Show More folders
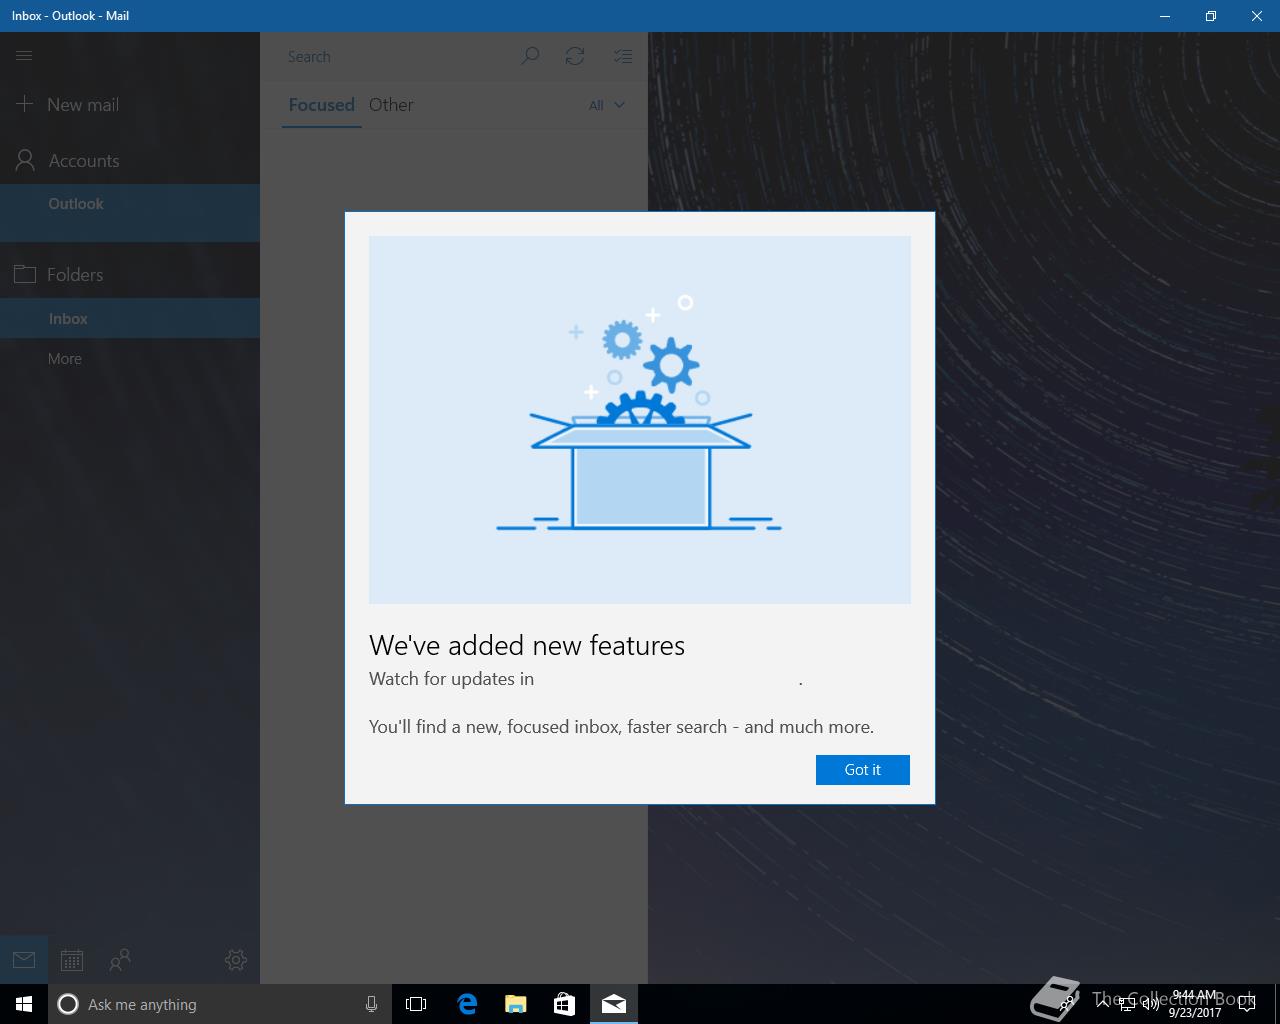Viewport: 1280px width, 1024px height. (65, 358)
